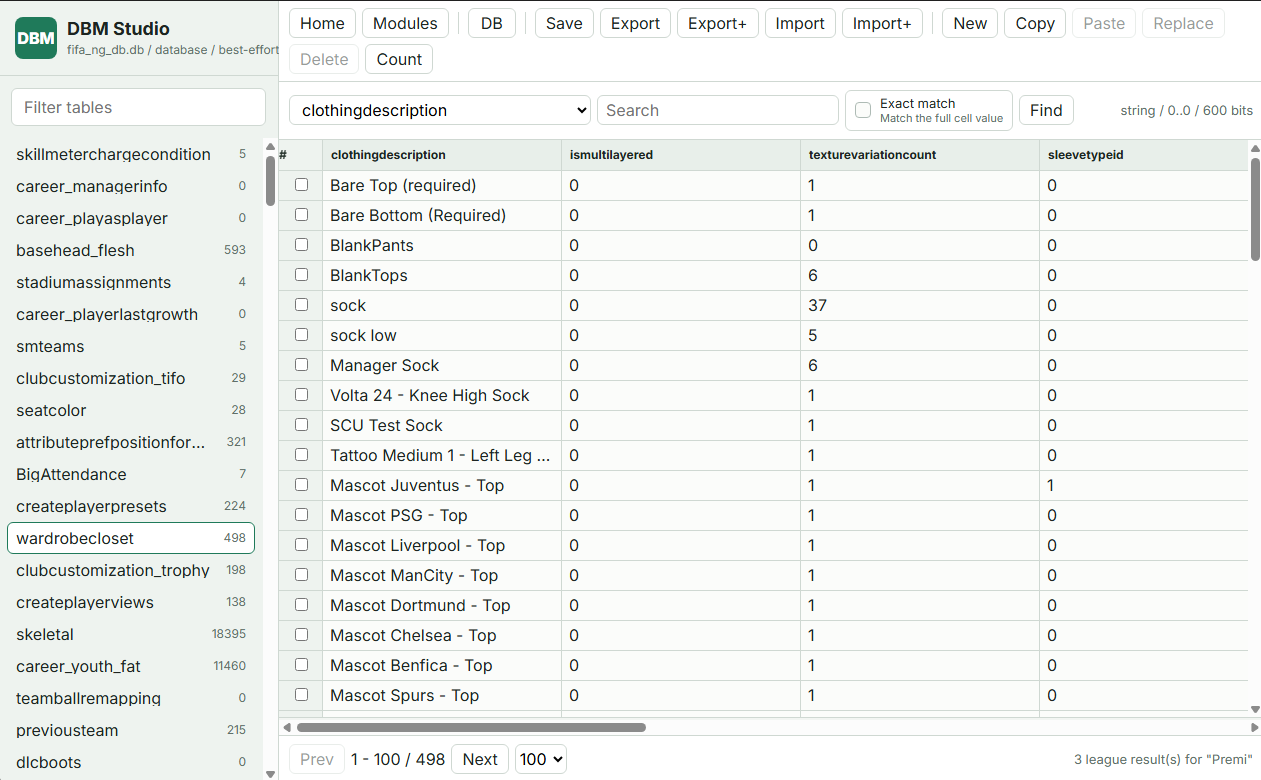The height and width of the screenshot is (780, 1261).
Task: Open the basehead_flesh table
Action: pos(131,250)
